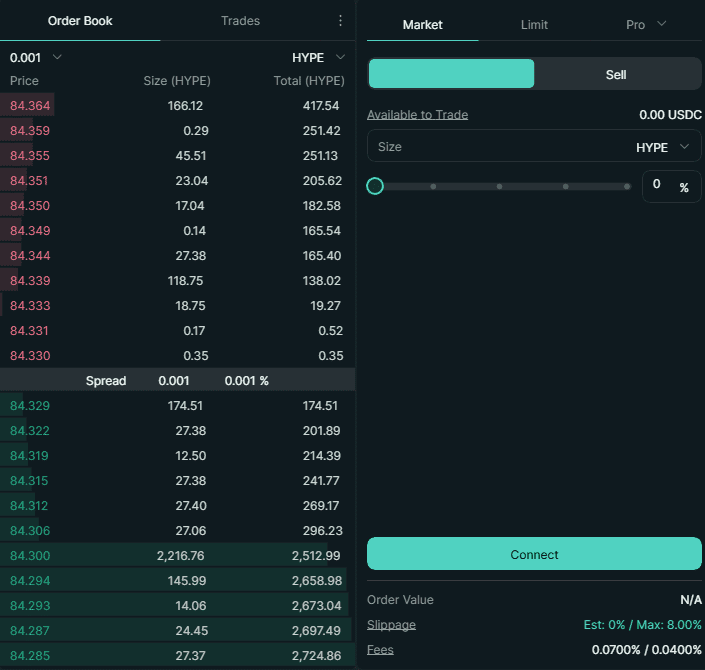Select bid price 84.315
The width and height of the screenshot is (705, 670).
coord(29,481)
